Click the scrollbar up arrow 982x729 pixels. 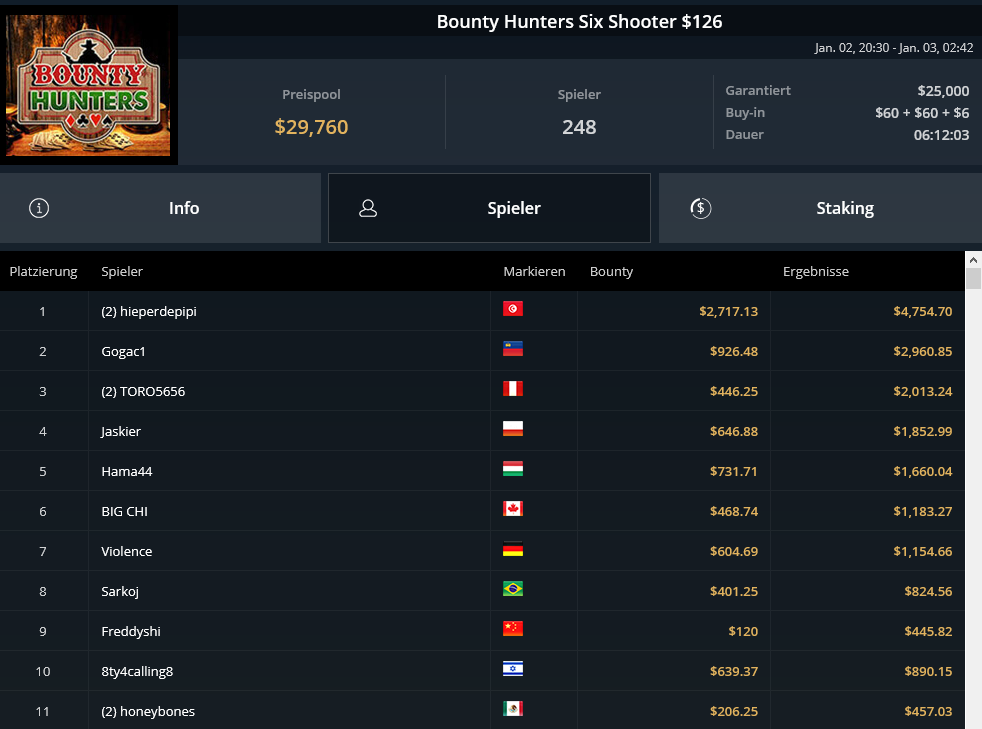point(973,259)
